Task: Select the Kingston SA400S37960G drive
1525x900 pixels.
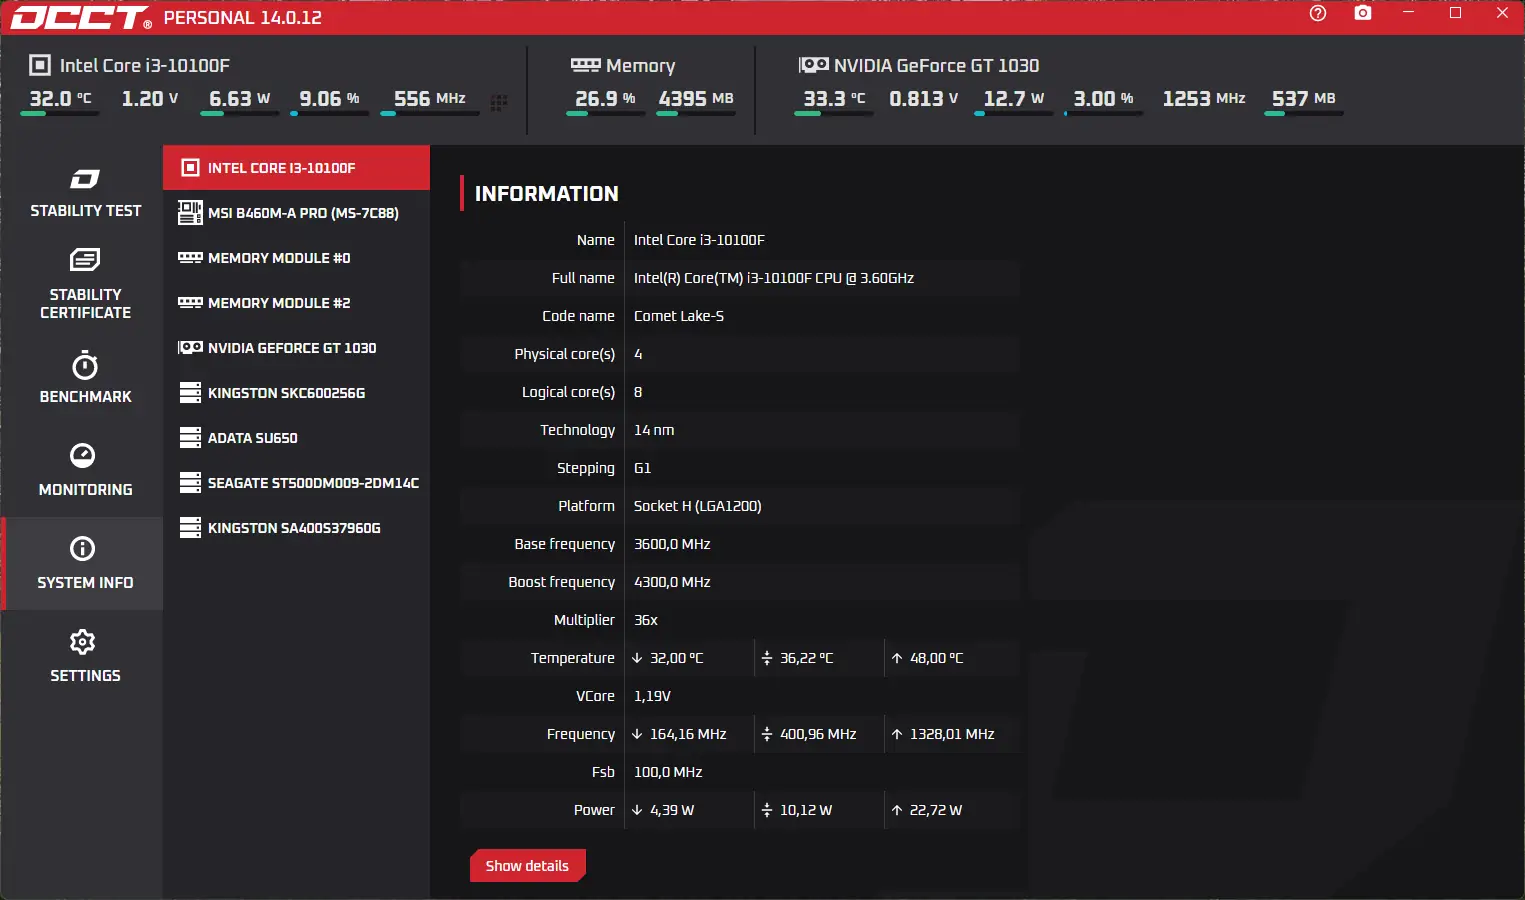Action: tap(296, 528)
